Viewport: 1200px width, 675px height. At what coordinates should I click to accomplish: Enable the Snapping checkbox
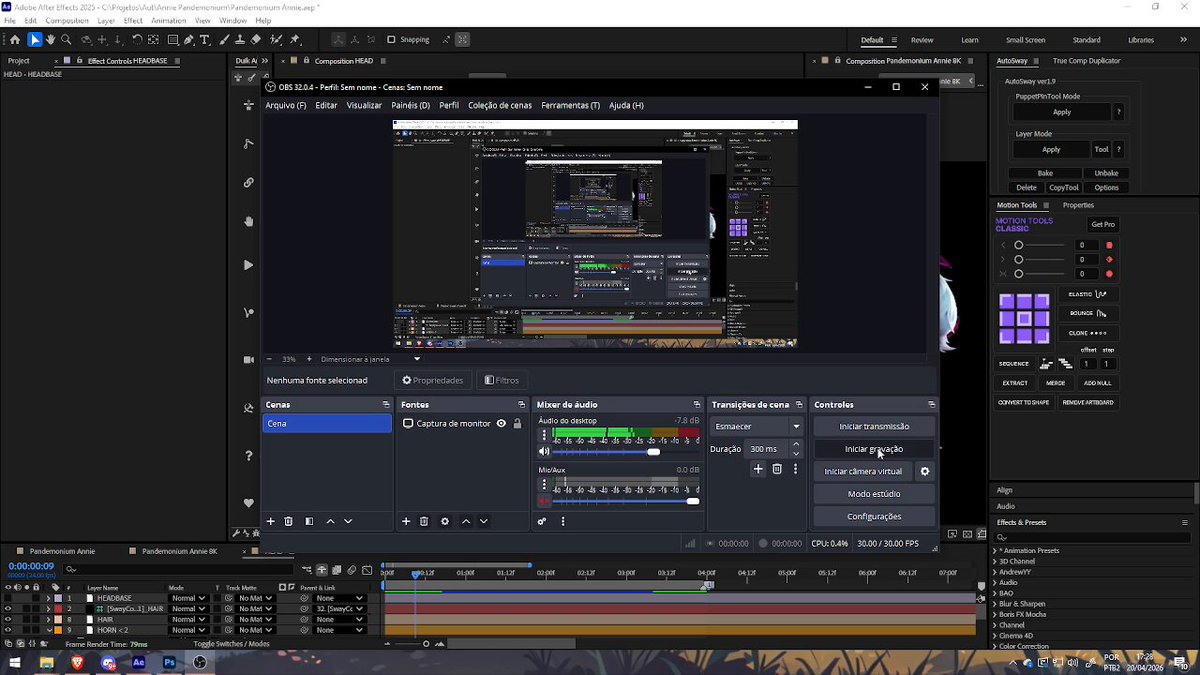[x=391, y=40]
